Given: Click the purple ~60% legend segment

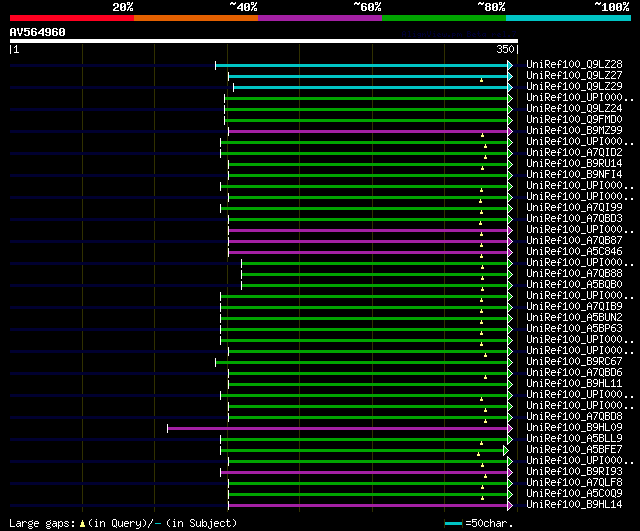Looking at the screenshot, I should (320, 18).
